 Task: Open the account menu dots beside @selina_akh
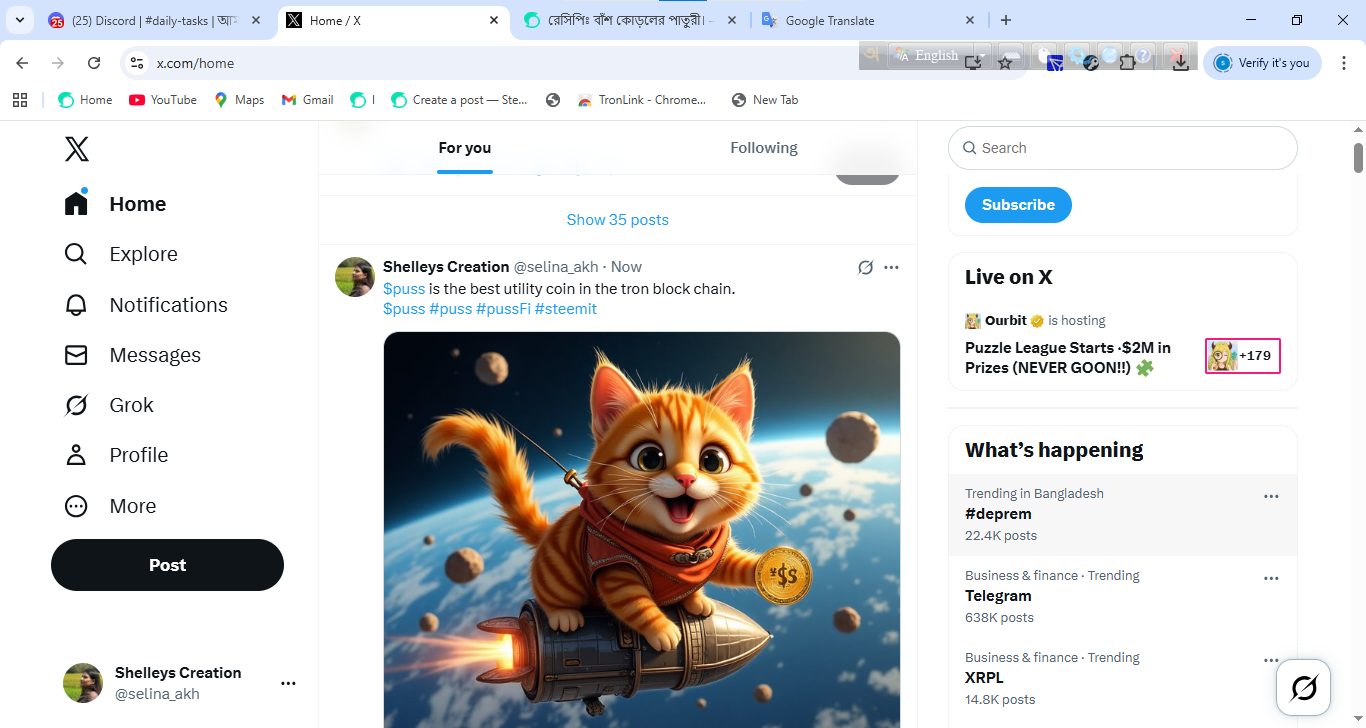click(288, 683)
